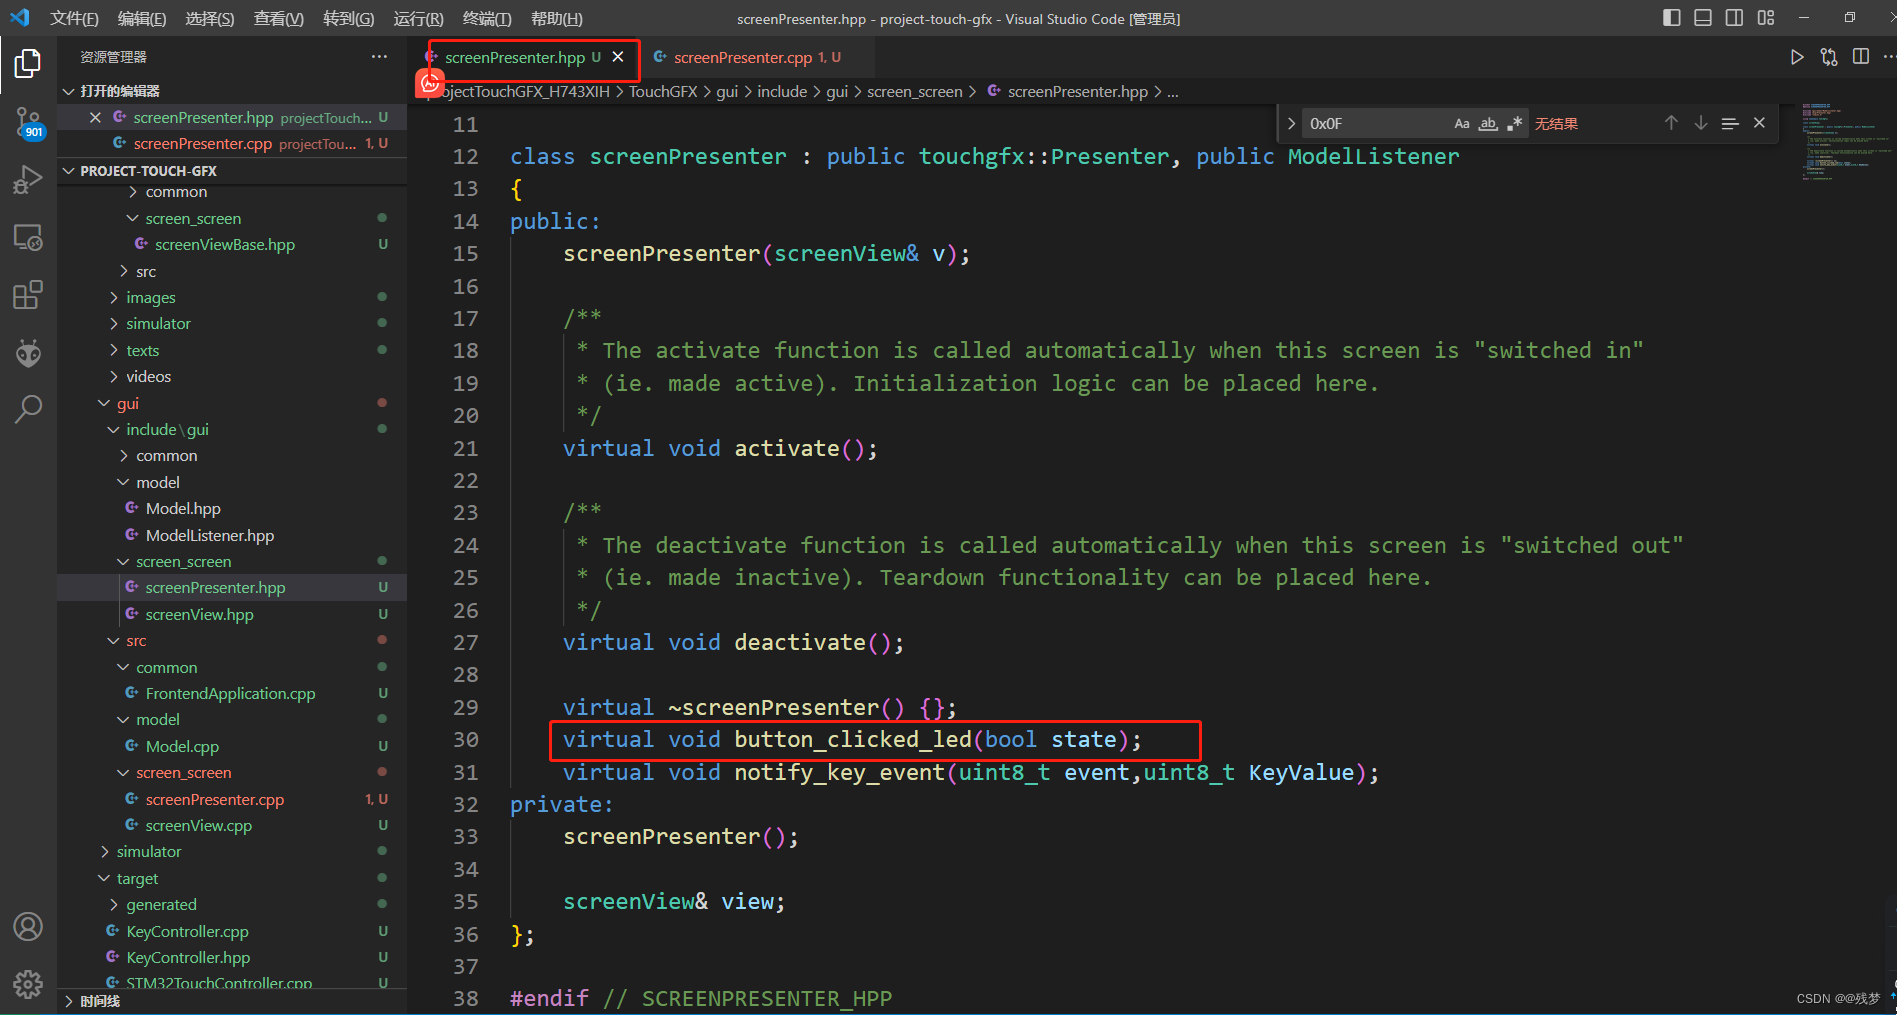Screen dimensions: 1897x1015
Task: Open the 编辑(E) menu
Action: 142,18
